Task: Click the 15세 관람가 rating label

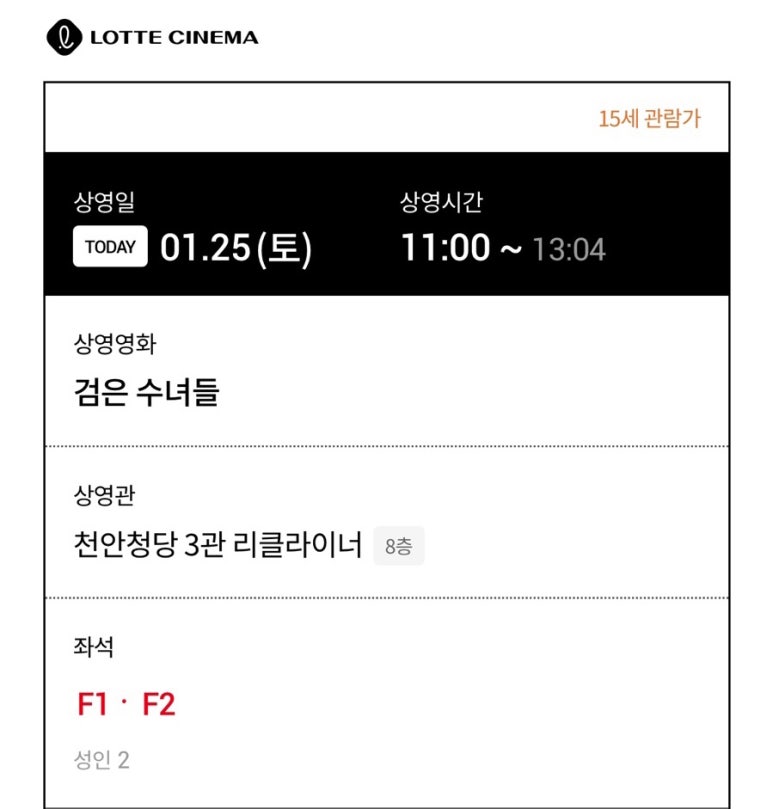Action: 649,119
